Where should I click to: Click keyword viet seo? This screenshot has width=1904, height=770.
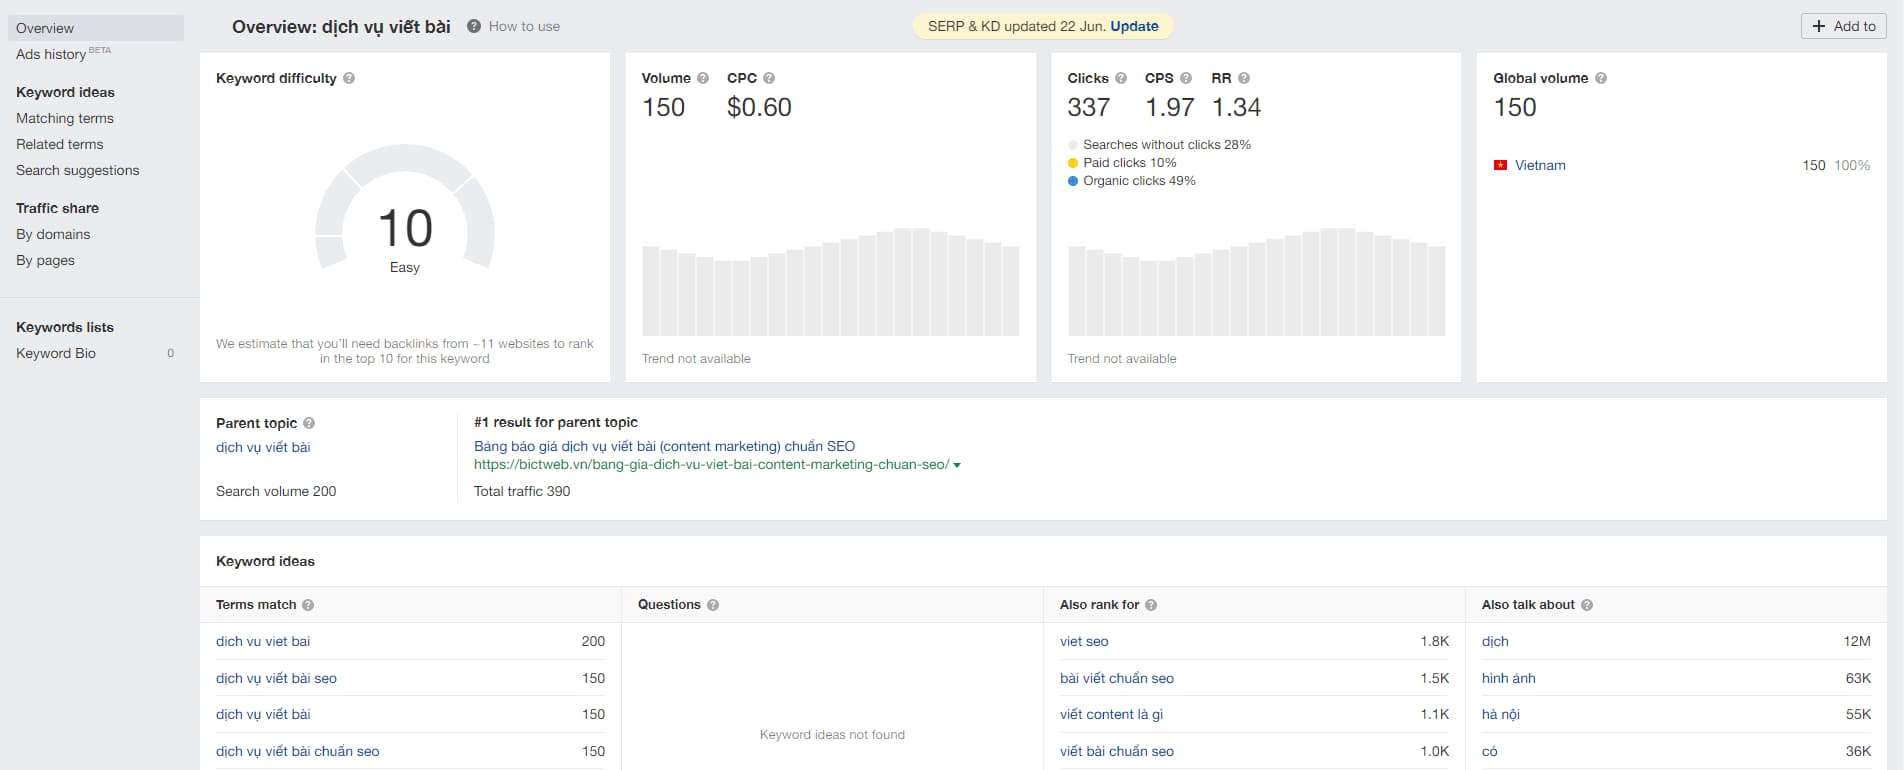point(1084,641)
